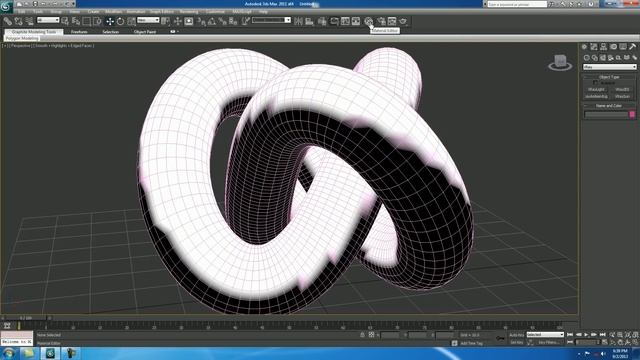Open the Utilities hammer panel
This screenshot has height=360, width=640.
[x=633, y=47]
